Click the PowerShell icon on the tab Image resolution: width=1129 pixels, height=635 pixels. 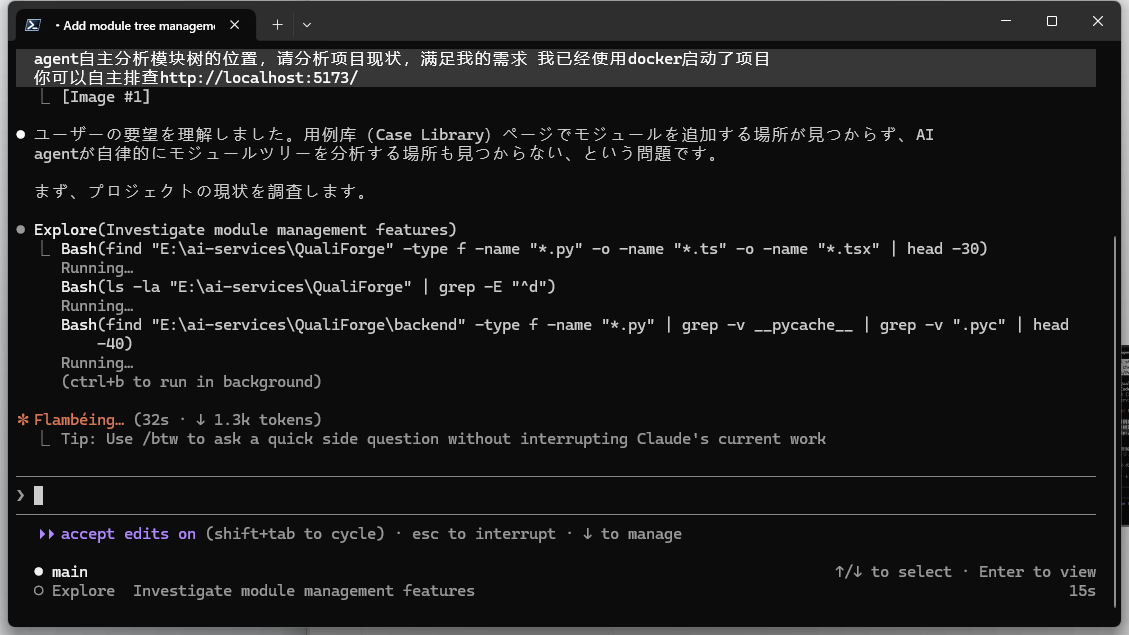click(x=32, y=25)
